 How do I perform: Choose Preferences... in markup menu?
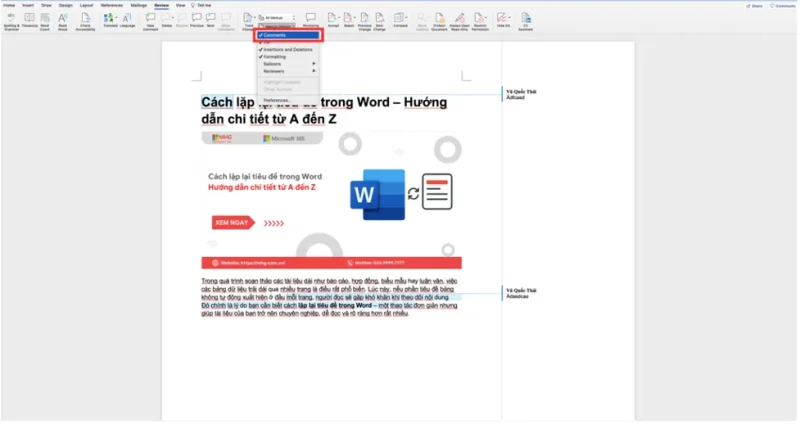click(x=288, y=100)
